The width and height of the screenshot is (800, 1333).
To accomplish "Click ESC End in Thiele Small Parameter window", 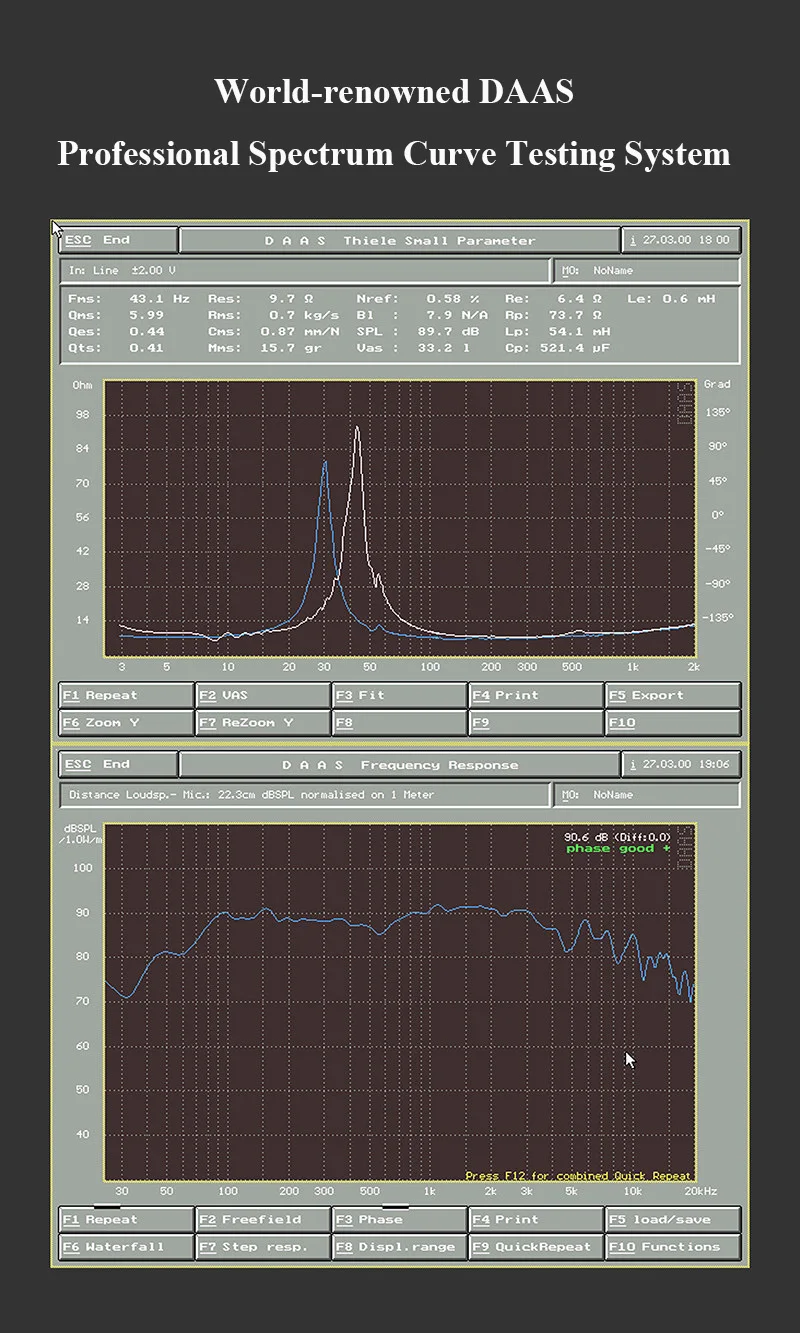I will (x=118, y=240).
